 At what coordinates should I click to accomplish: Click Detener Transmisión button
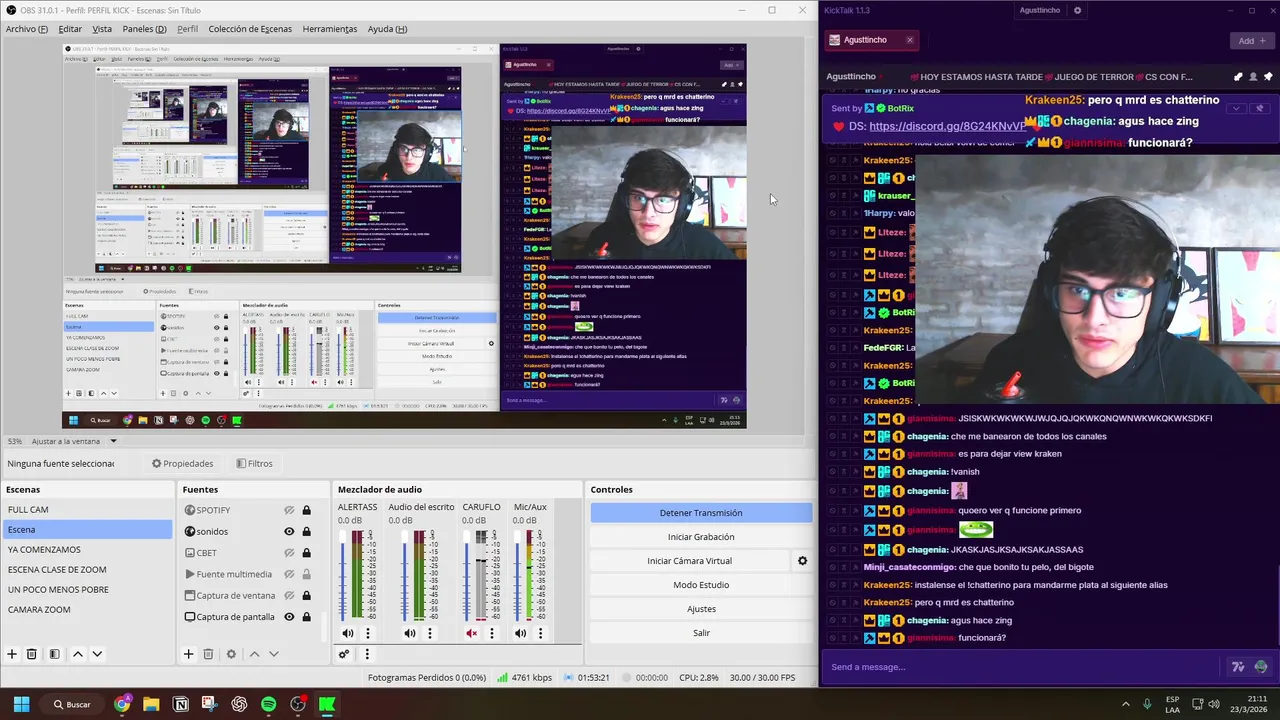pos(701,513)
